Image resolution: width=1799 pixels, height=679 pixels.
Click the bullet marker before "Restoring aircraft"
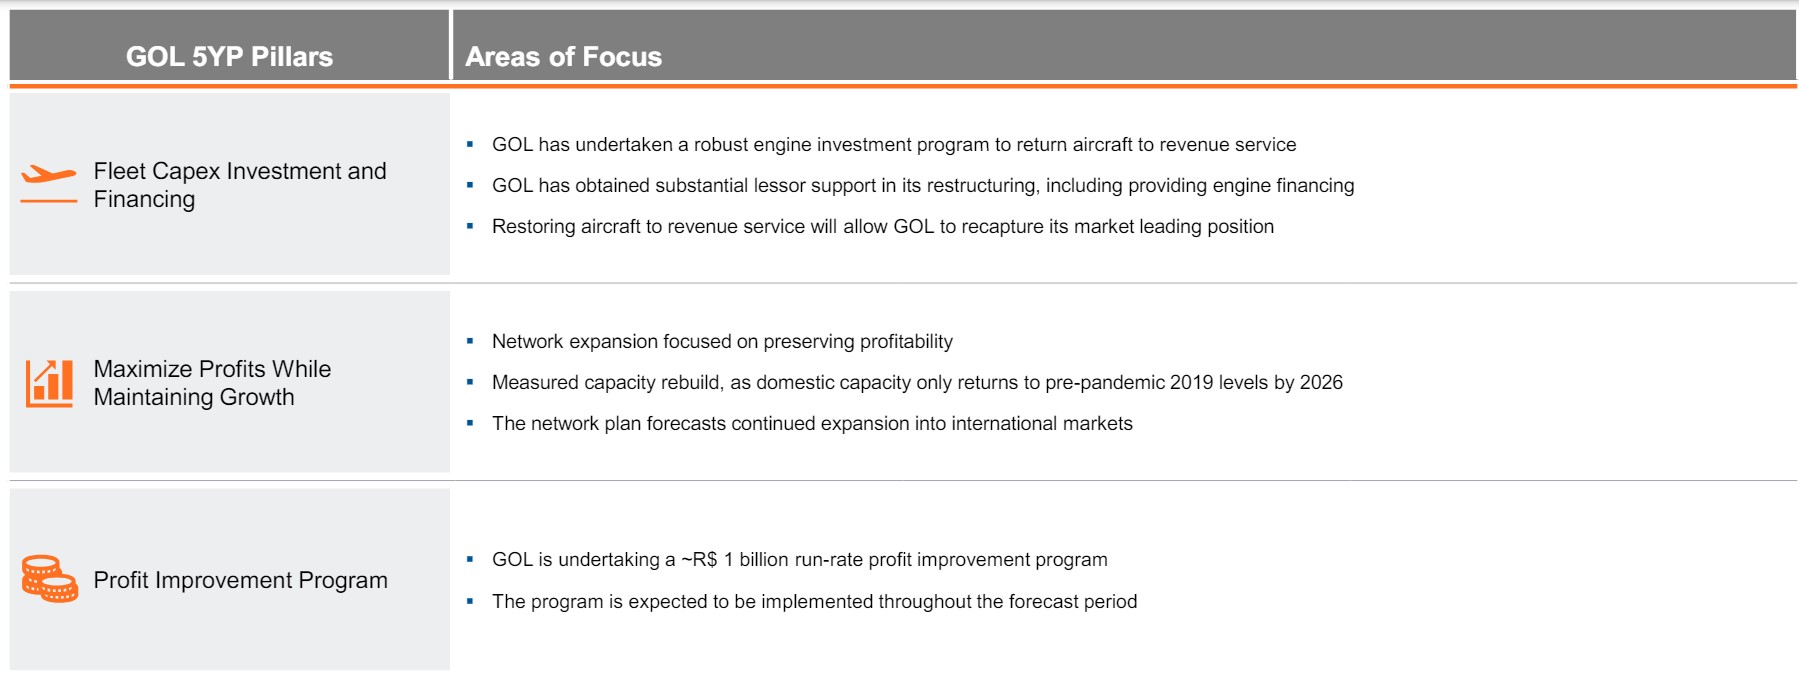[470, 227]
